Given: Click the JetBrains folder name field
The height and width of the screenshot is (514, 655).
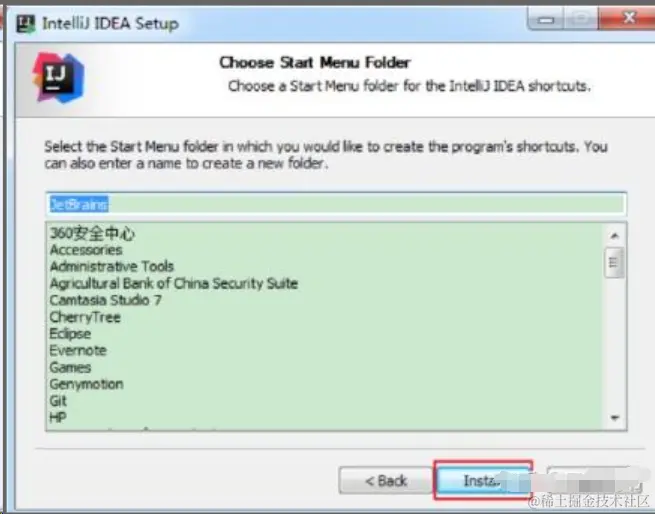Looking at the screenshot, I should pos(336,204).
